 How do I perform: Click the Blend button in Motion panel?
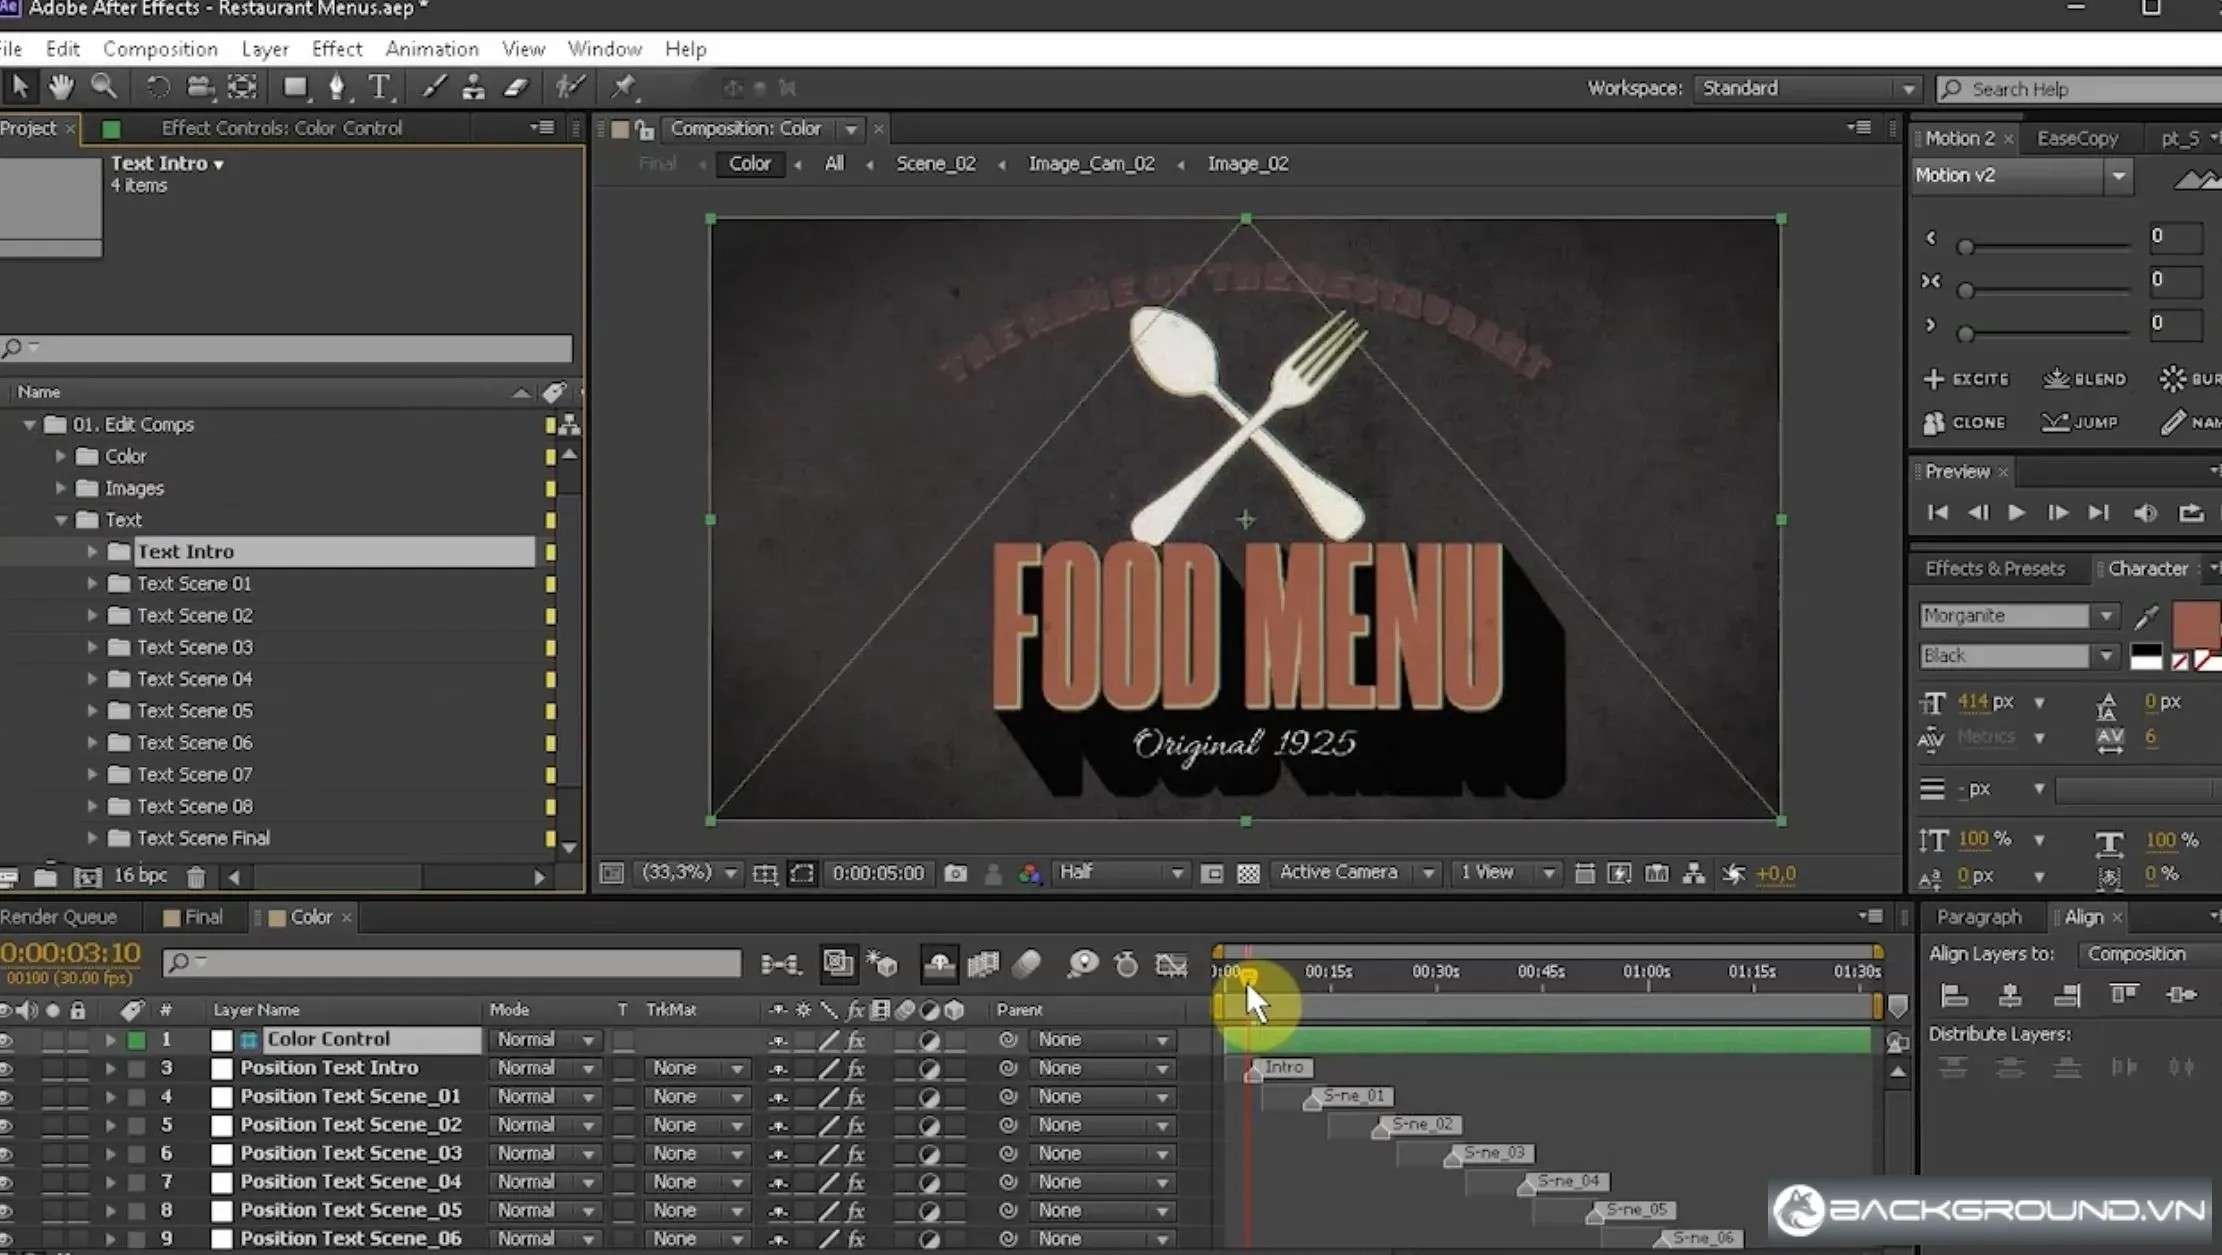2085,379
